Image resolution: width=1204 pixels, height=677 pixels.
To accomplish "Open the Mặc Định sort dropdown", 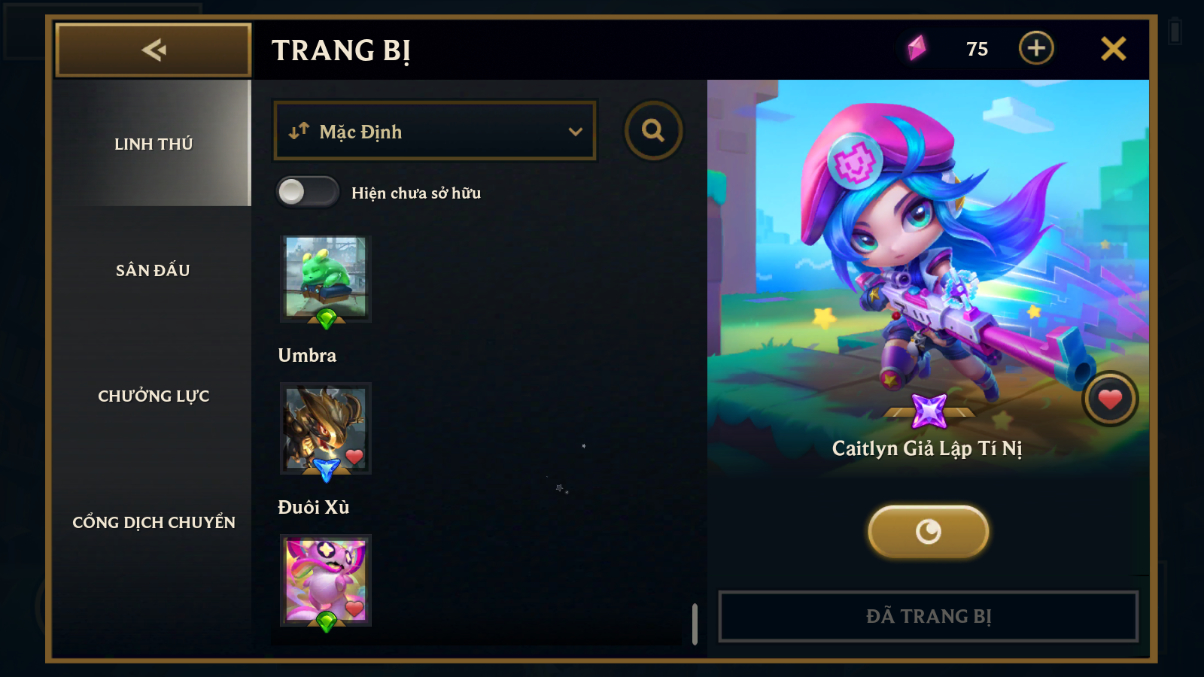I will [435, 131].
